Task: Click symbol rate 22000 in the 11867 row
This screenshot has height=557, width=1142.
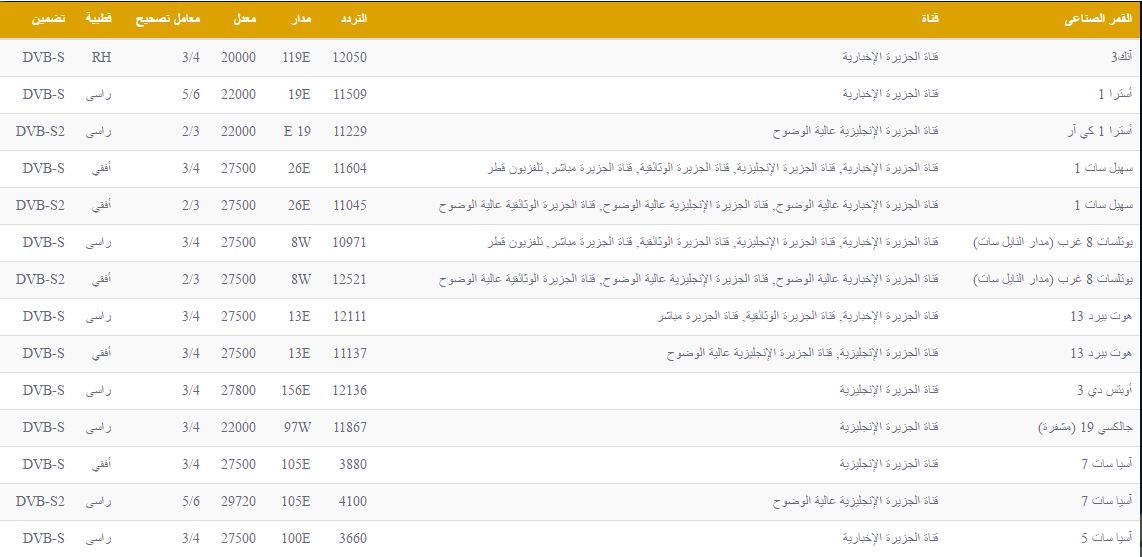Action: [x=239, y=428]
